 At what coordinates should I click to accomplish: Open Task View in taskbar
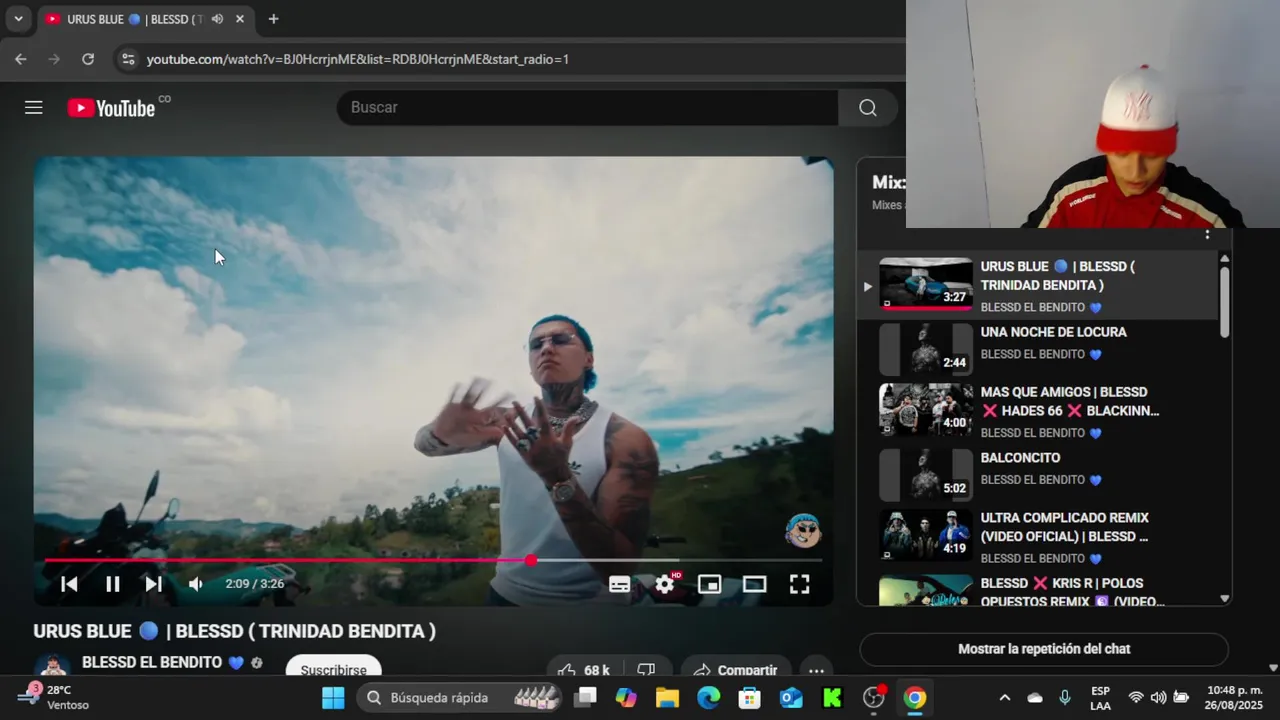coord(587,698)
